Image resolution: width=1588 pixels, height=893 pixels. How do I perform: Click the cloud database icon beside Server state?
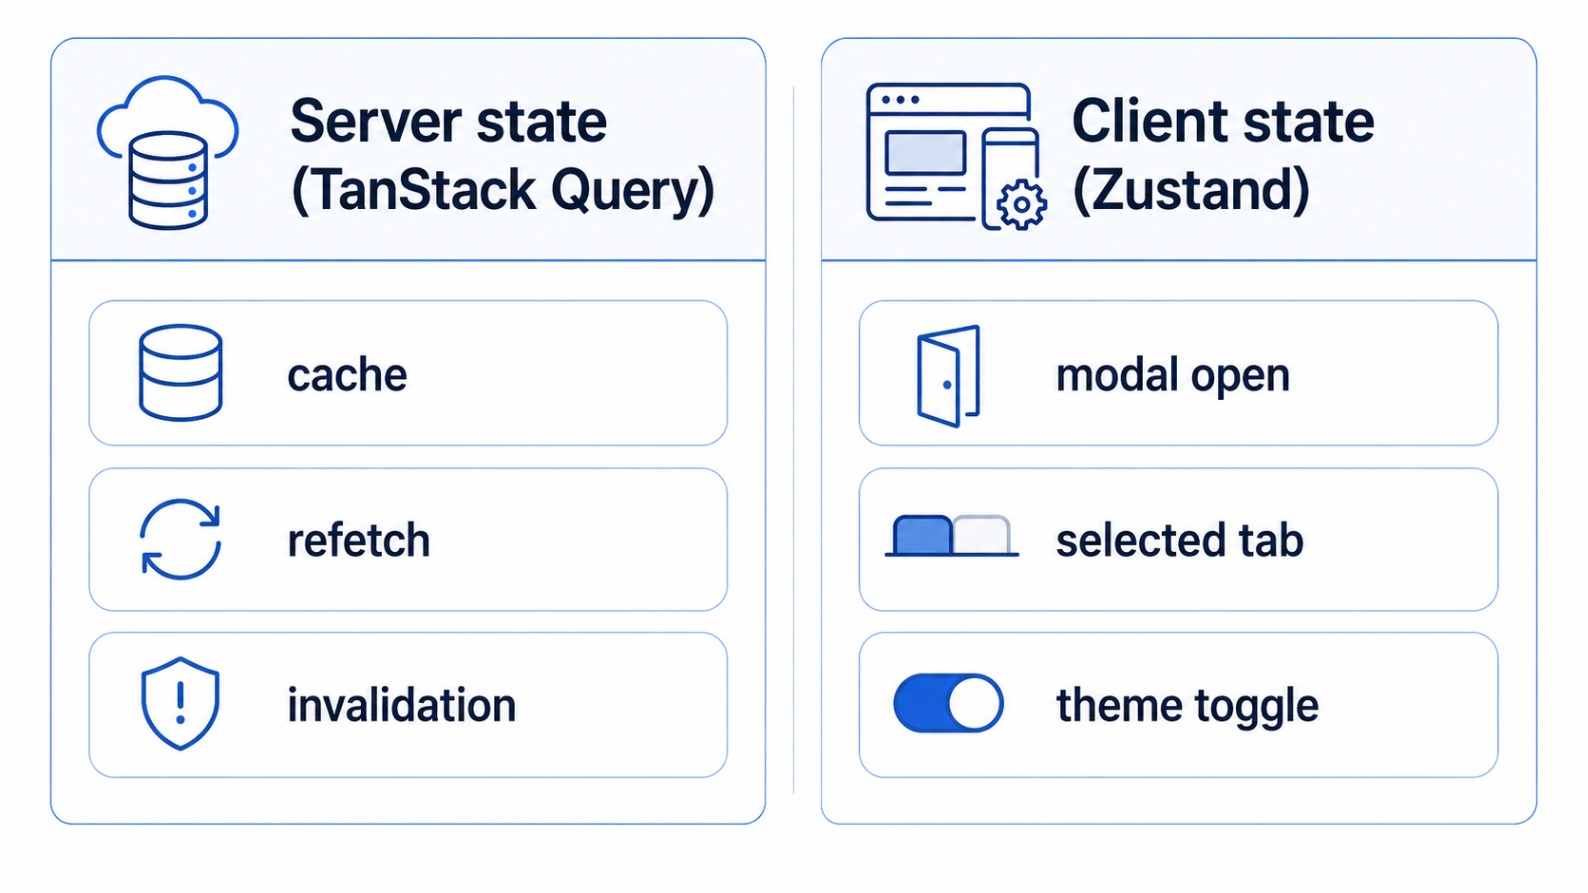pos(168,152)
